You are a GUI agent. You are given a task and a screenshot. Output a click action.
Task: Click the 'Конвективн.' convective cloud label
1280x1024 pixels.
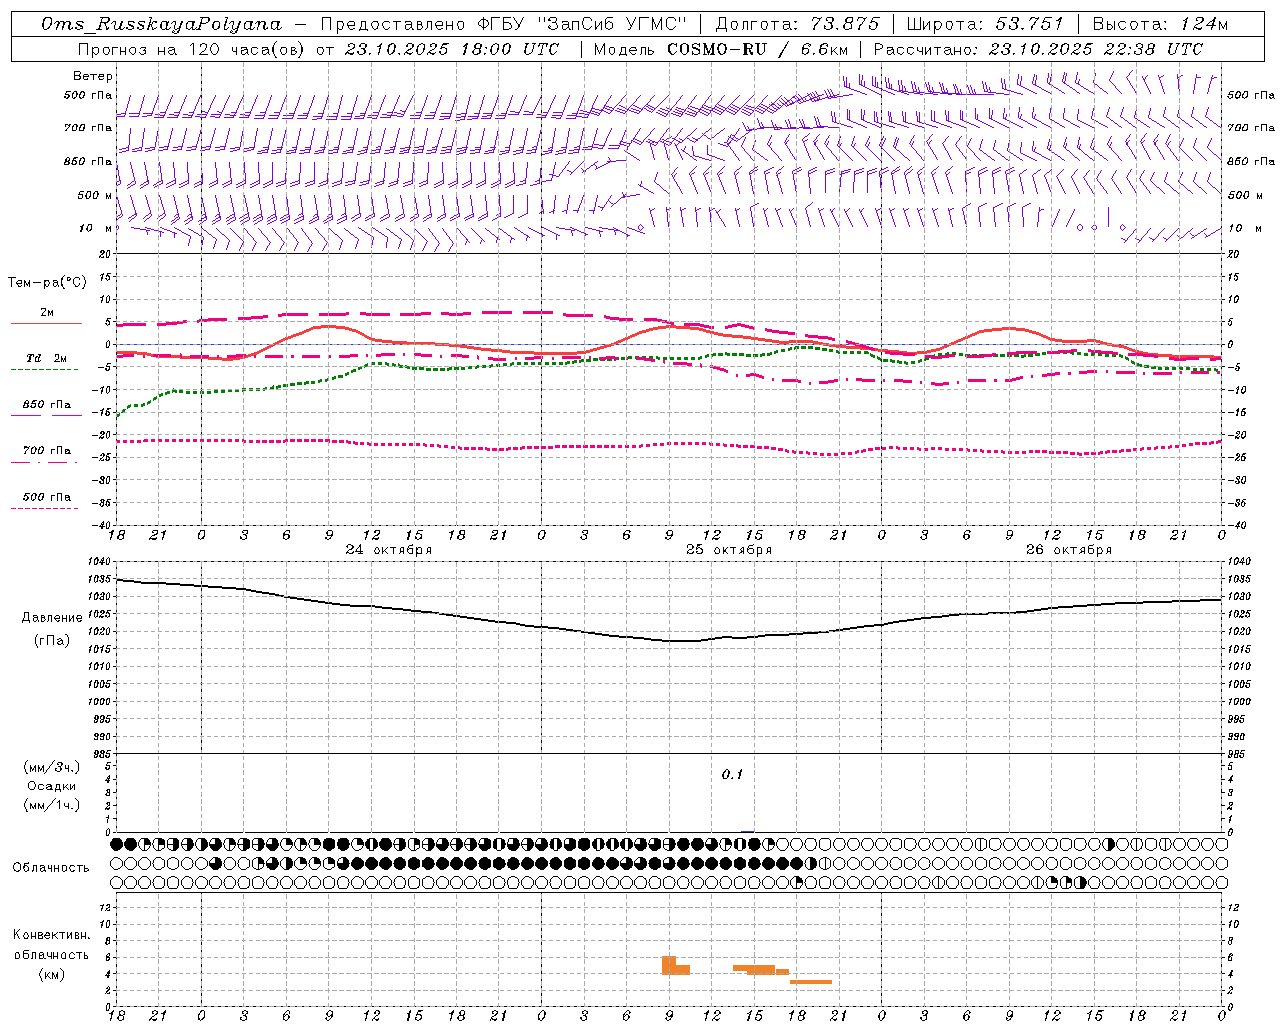click(x=52, y=935)
